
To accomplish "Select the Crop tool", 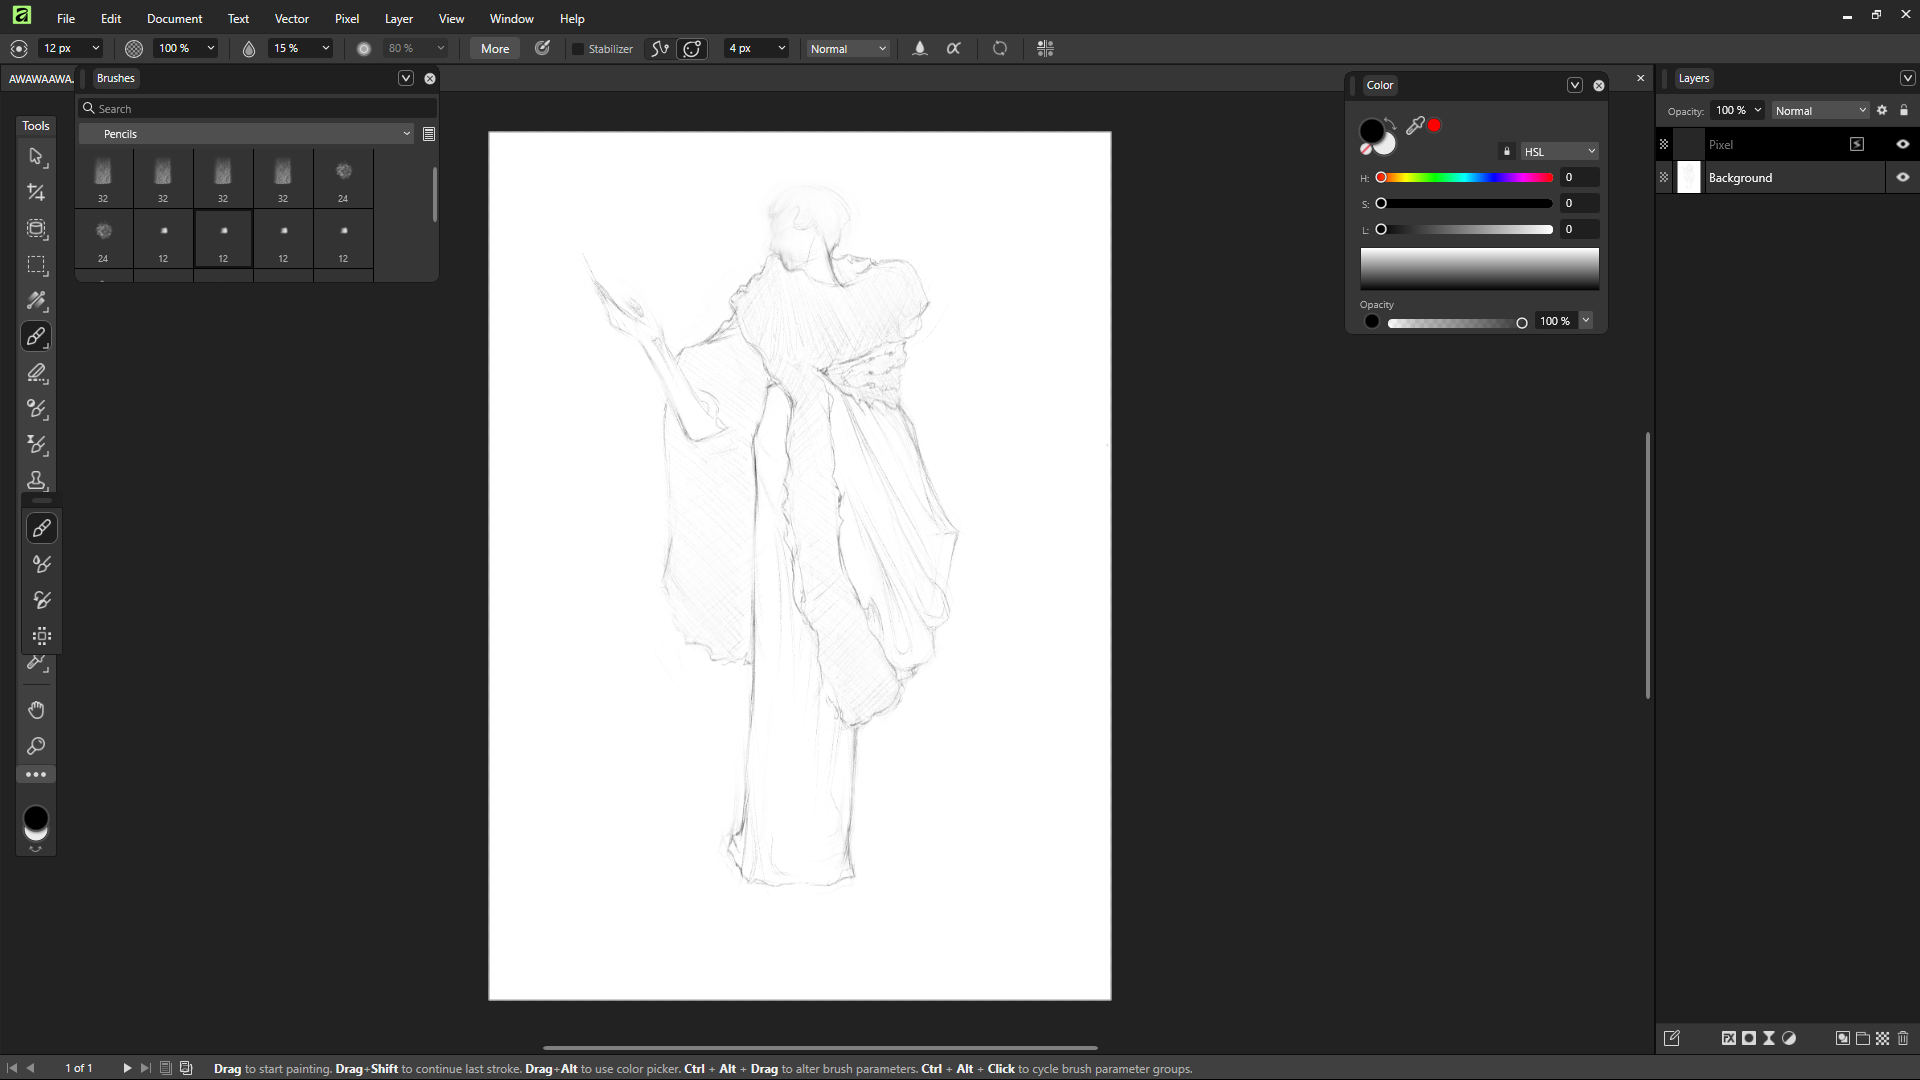I will pyautogui.click(x=36, y=192).
